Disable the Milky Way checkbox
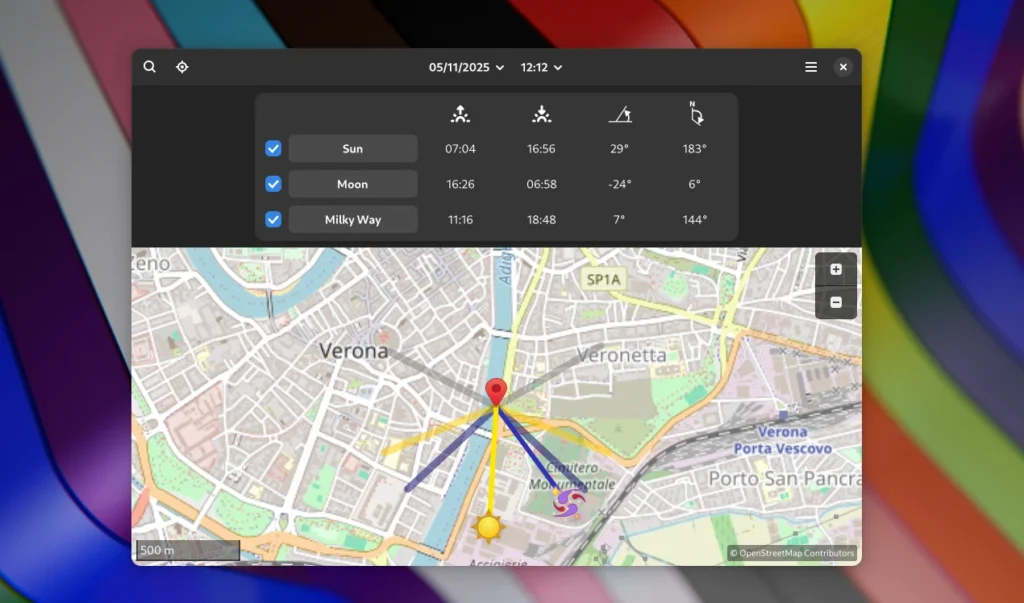 (273, 219)
